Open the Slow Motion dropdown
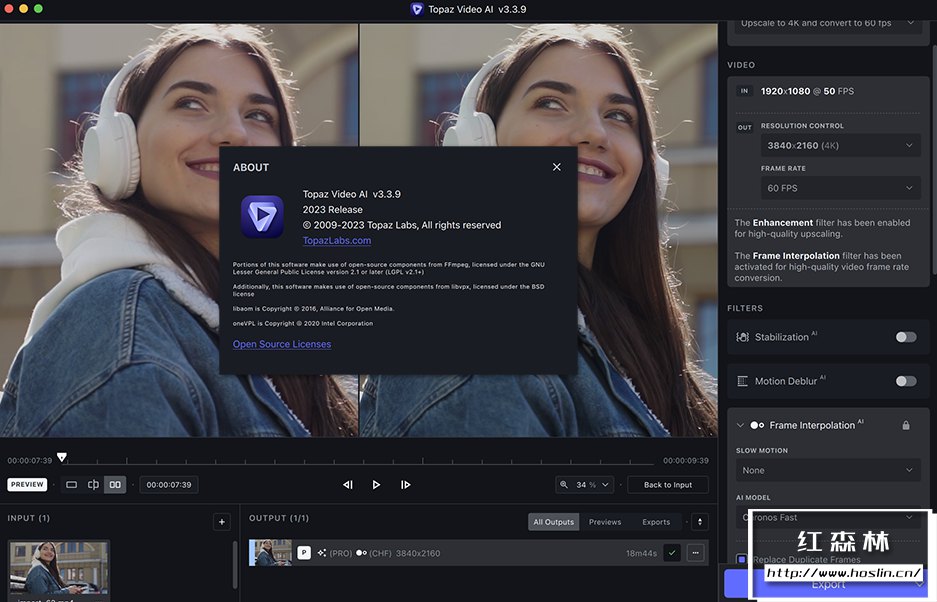The height and width of the screenshot is (602, 937). (x=827, y=470)
